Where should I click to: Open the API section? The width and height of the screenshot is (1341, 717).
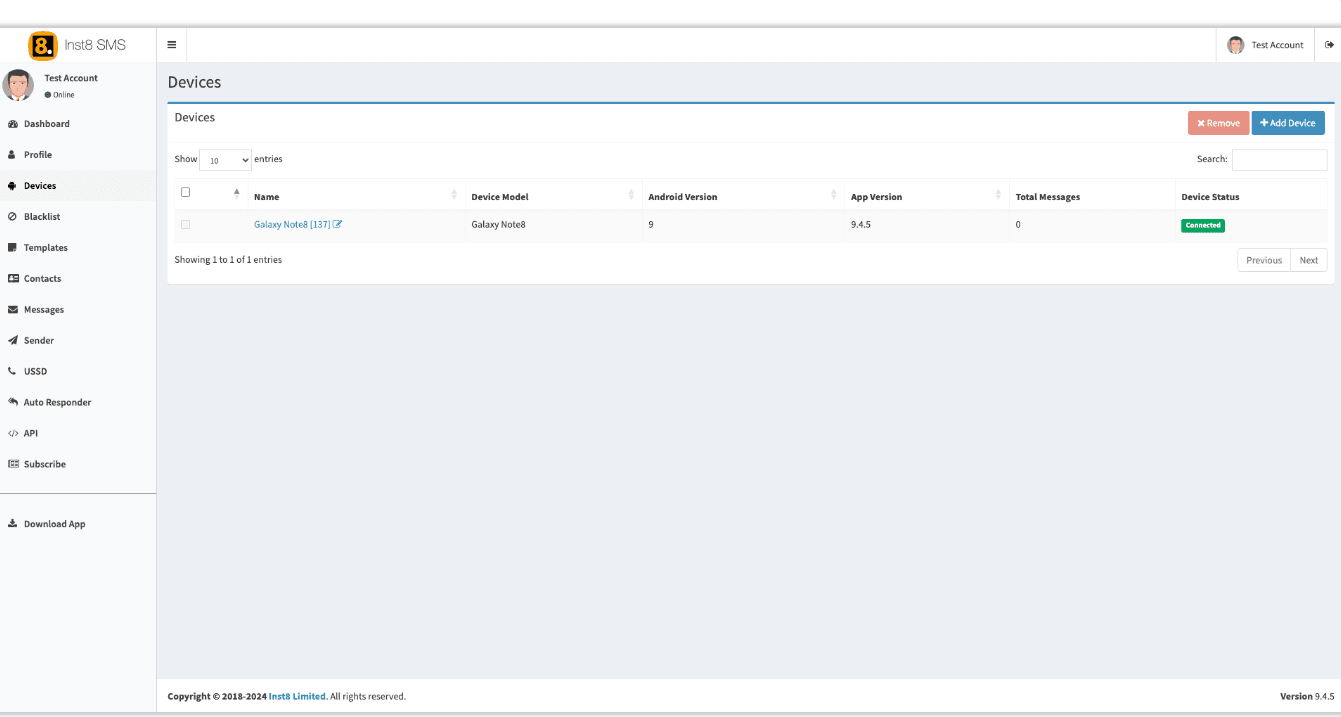pos(78,433)
